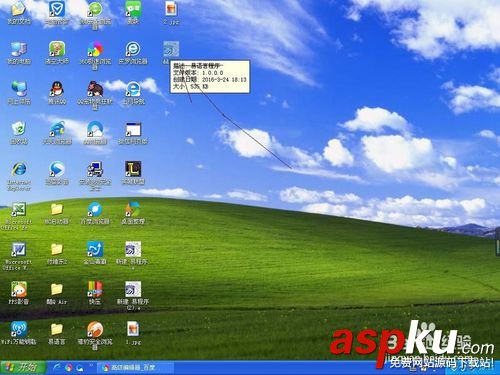Click first quick launch icon after Start

tap(57, 368)
